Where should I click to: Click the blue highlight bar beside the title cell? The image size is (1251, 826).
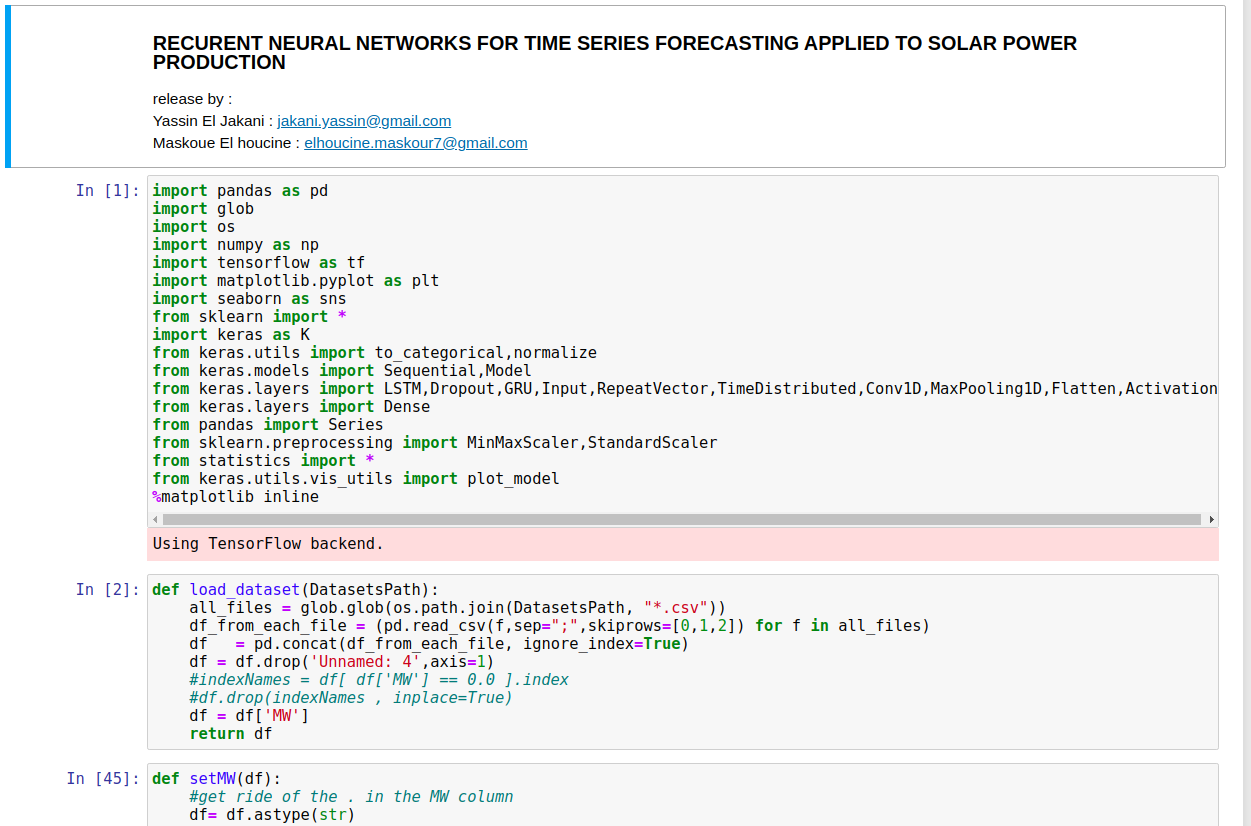8,86
